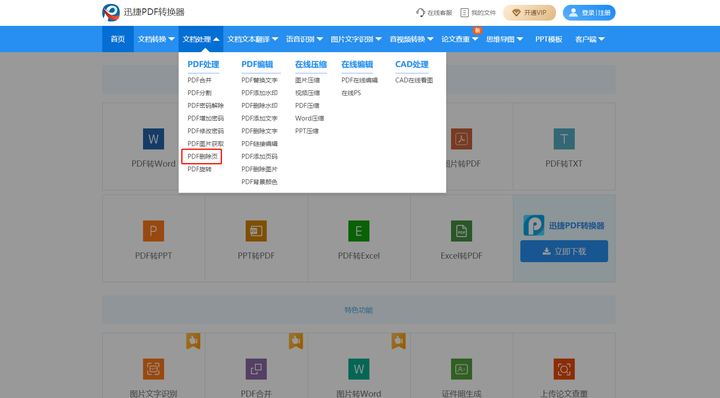Select the PPT转PDF icon

click(256, 230)
